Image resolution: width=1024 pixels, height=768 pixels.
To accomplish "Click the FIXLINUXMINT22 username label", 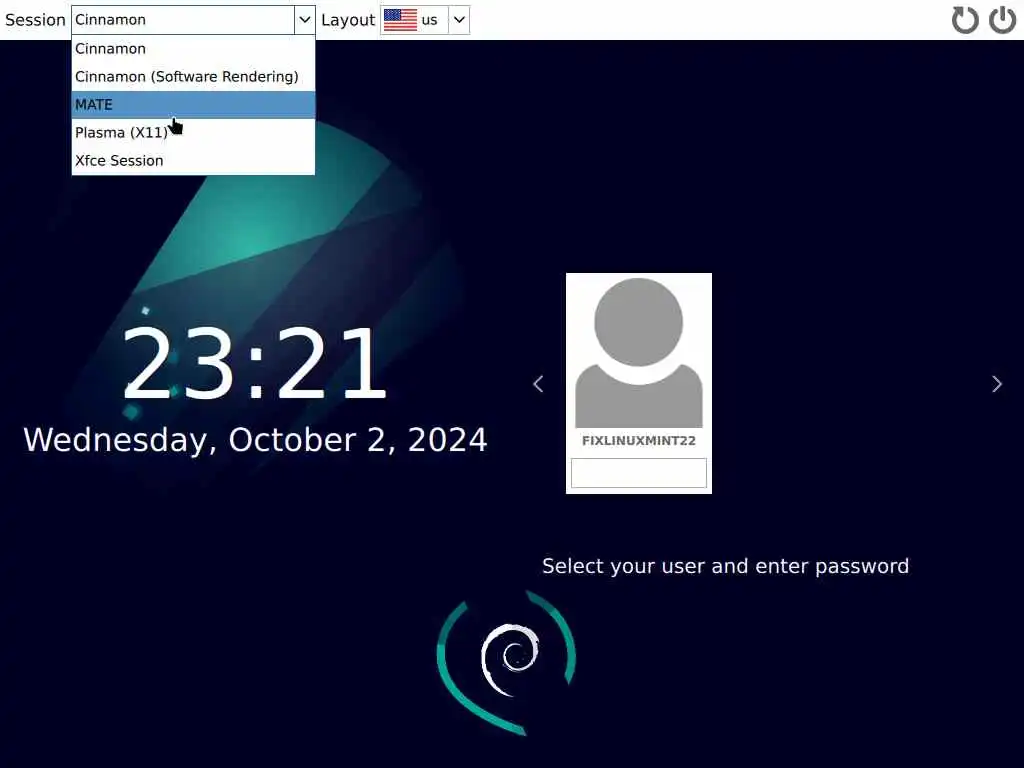I will coord(639,441).
